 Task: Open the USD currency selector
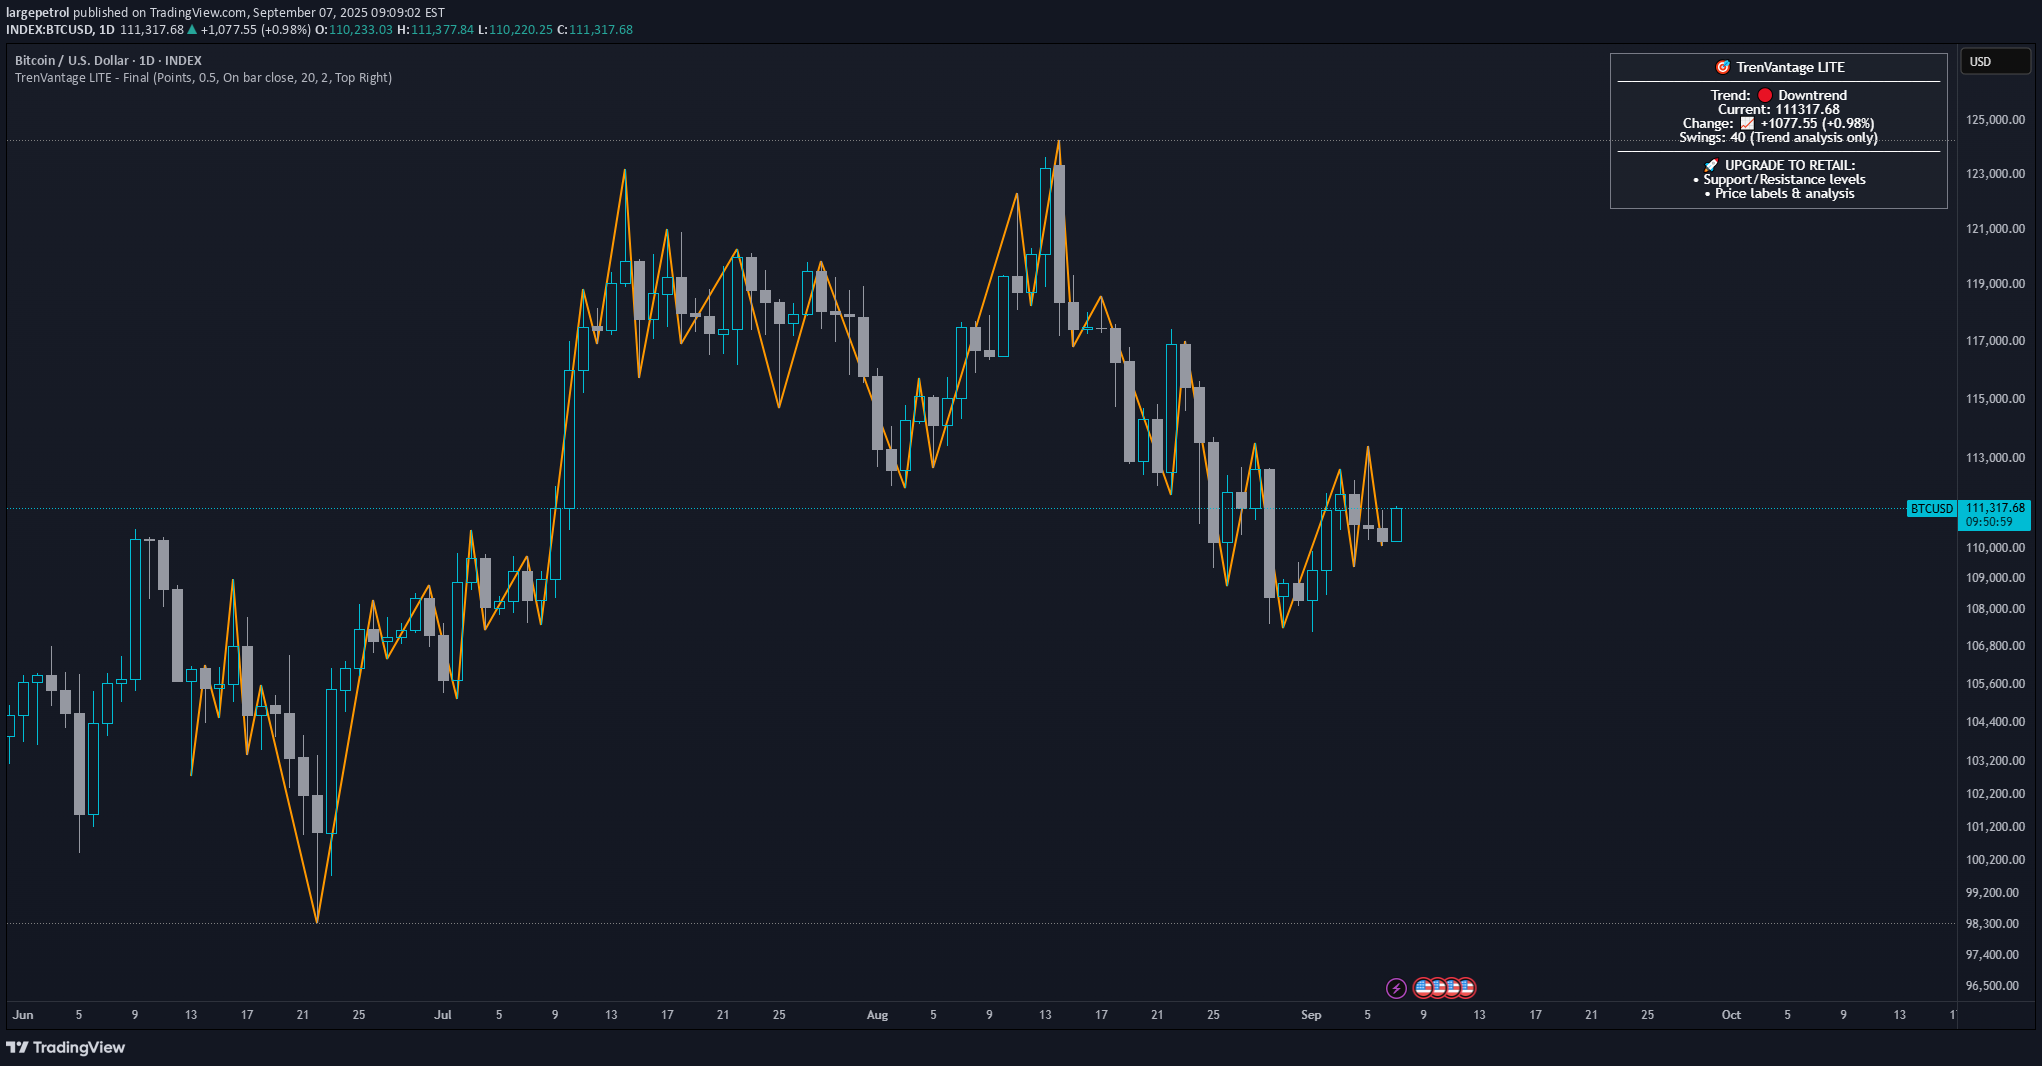click(1995, 62)
